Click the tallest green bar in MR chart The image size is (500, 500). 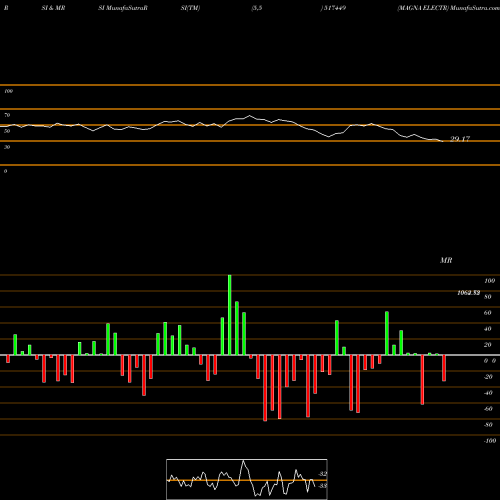(x=230, y=315)
